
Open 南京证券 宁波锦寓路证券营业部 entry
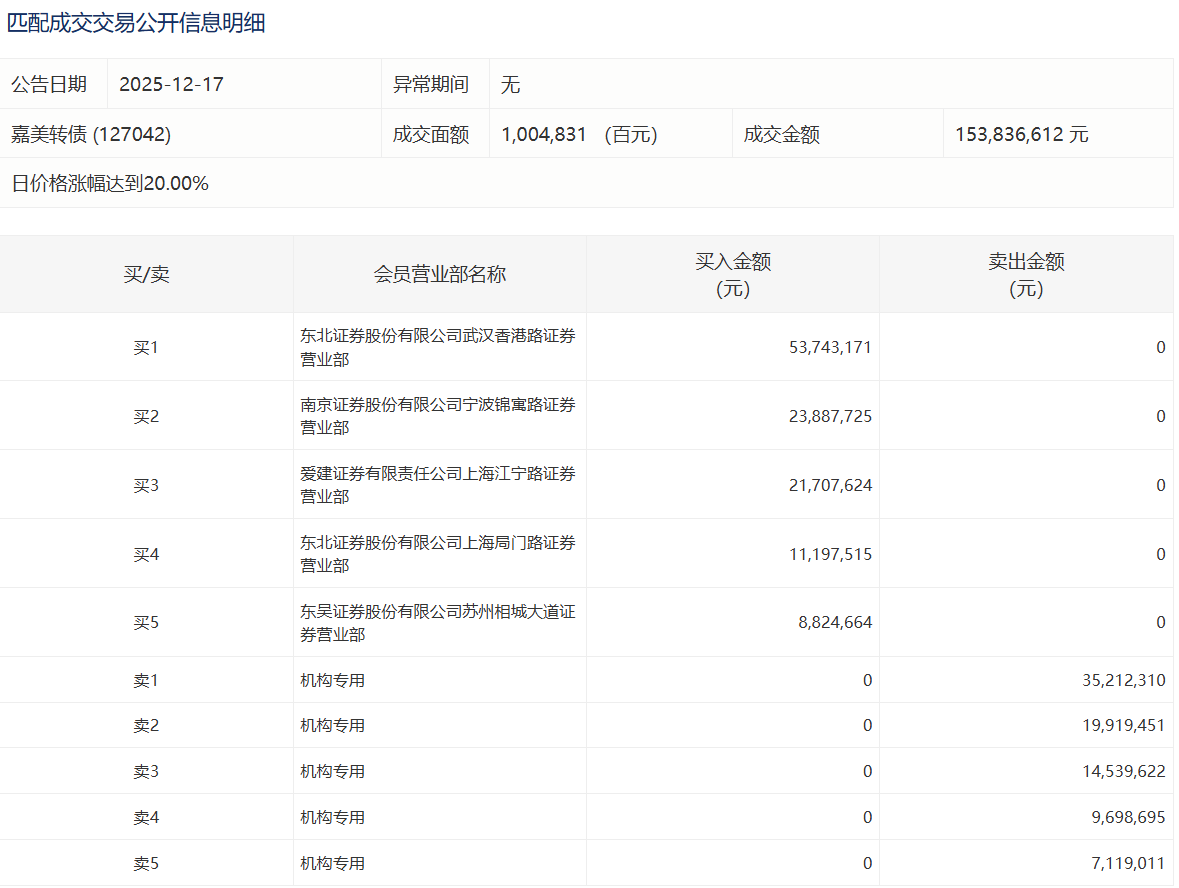tap(438, 416)
